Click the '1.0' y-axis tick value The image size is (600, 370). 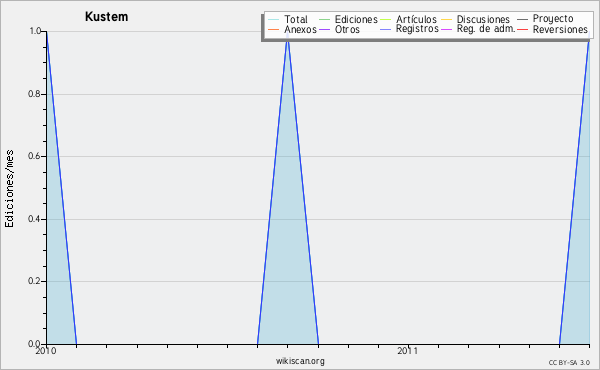35,31
